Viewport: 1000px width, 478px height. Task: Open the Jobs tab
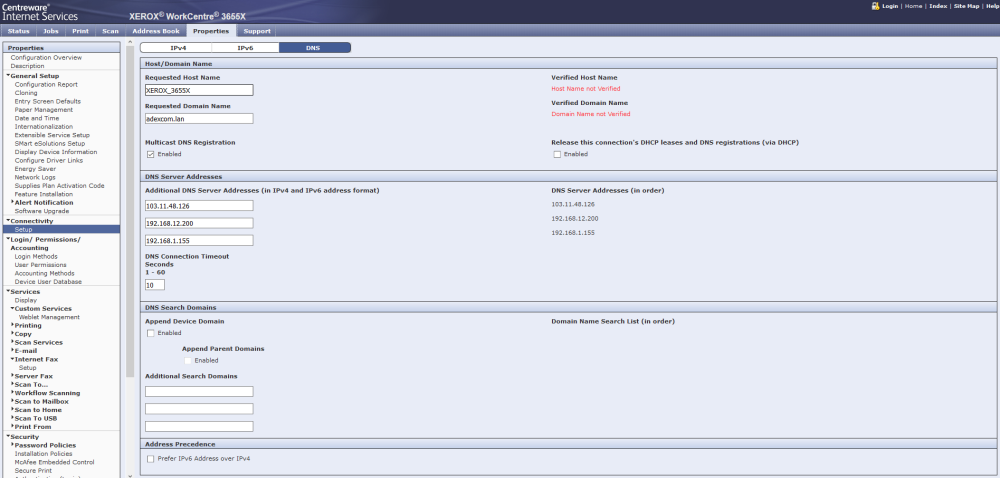coord(50,31)
